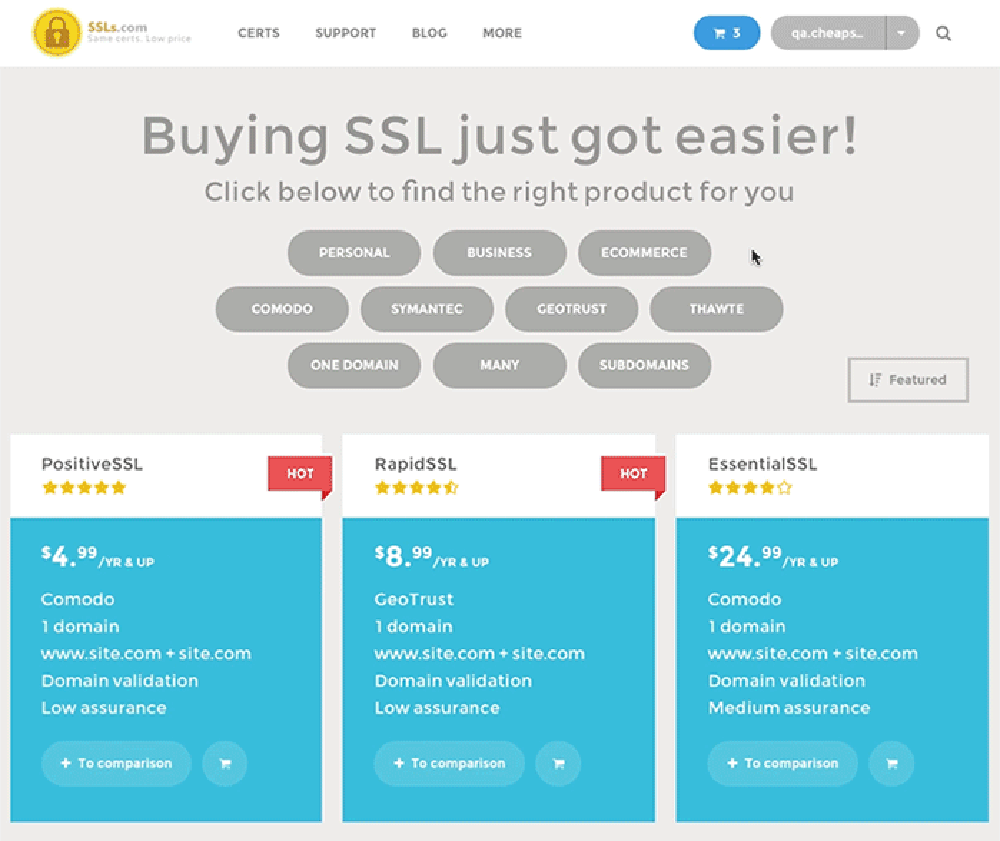Click Low assurance in PositiveSSL card
This screenshot has width=1000, height=841.
click(x=104, y=708)
